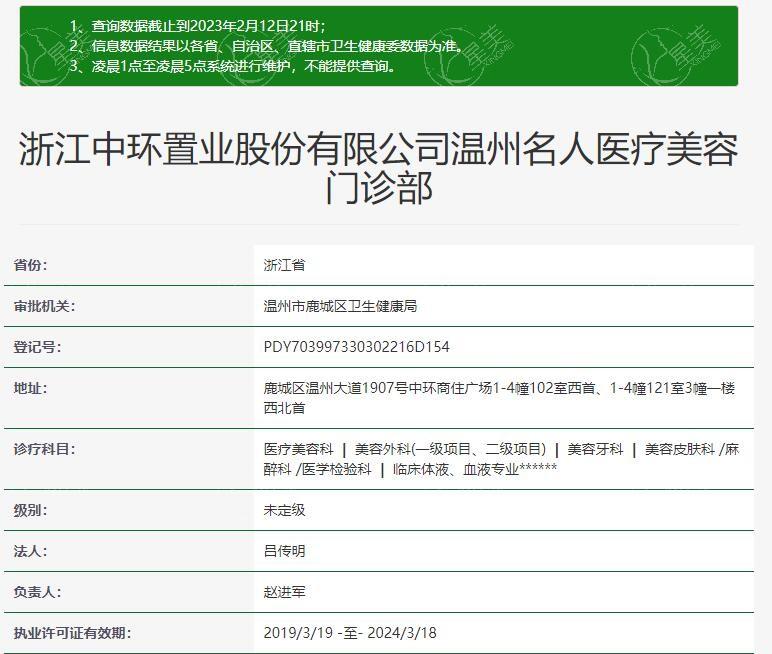
Task: Select the notice line 查询数据截止到2023年2月12日21时
Action: tap(197, 26)
